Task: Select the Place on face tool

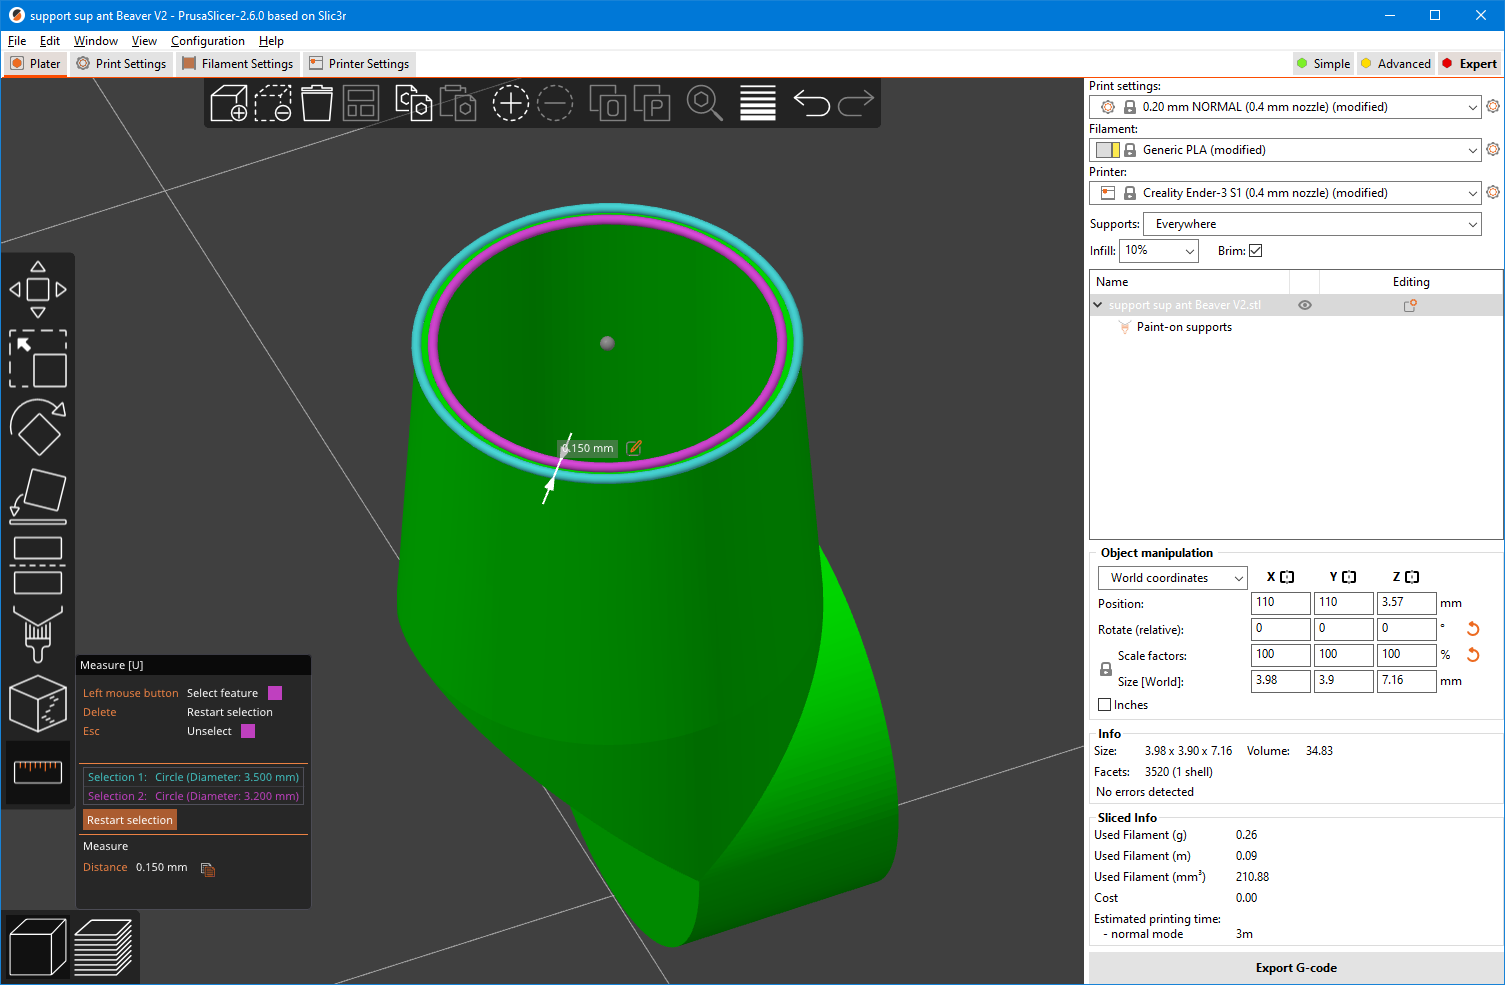Action: (38, 496)
